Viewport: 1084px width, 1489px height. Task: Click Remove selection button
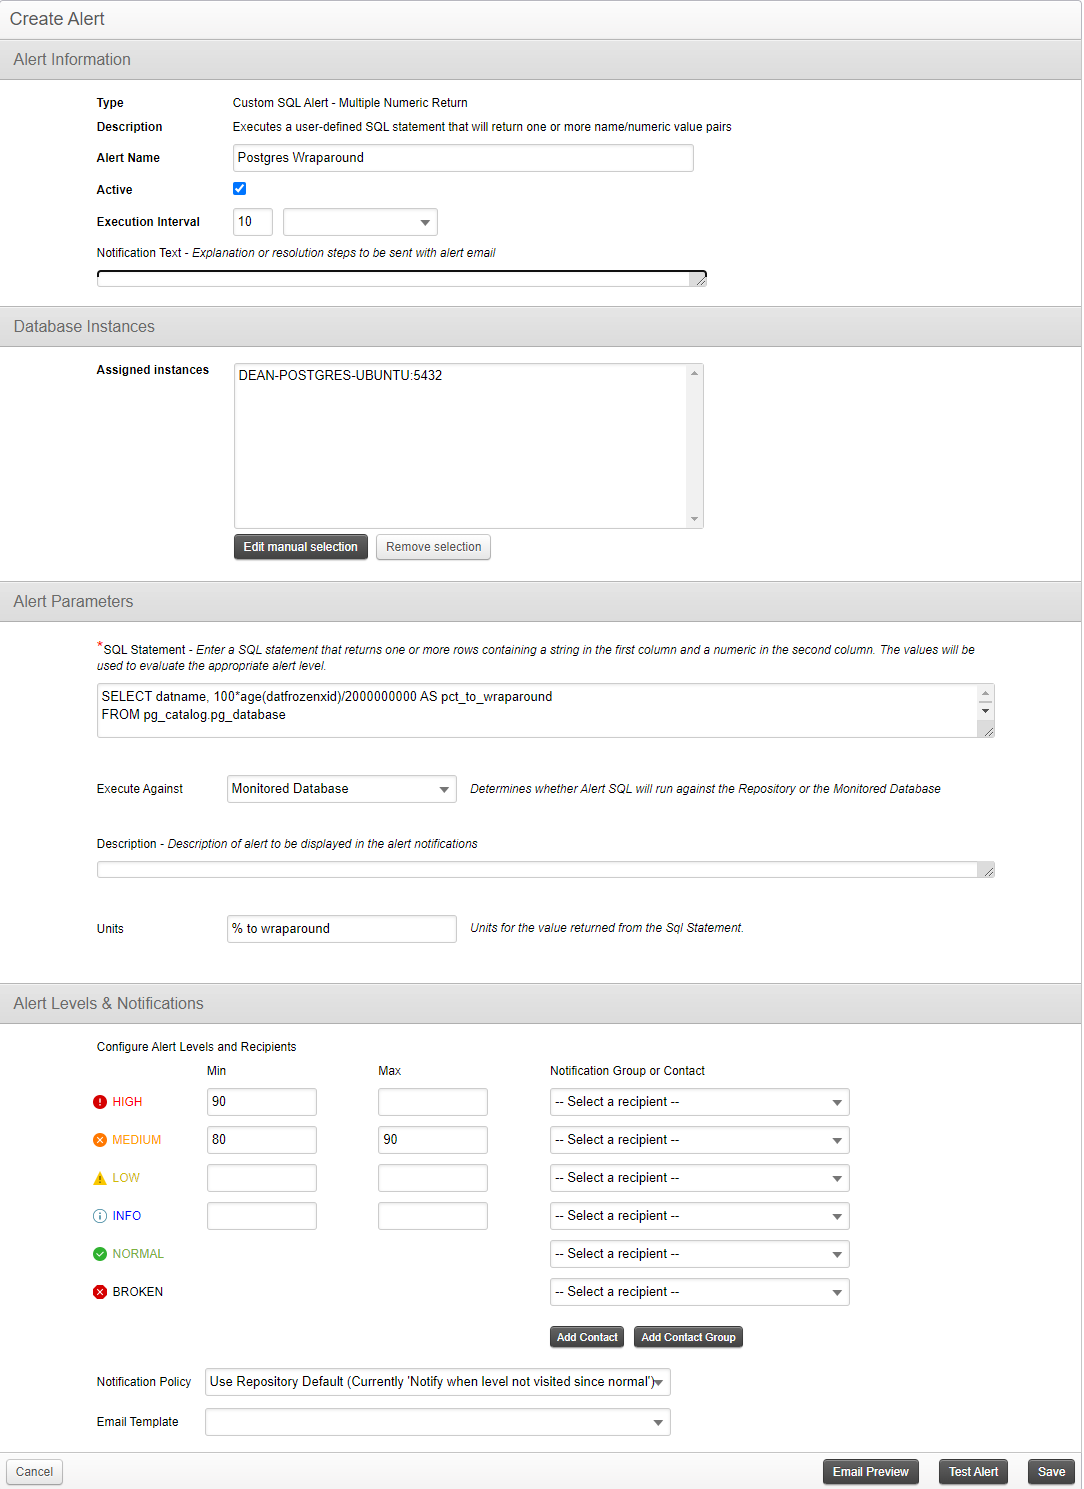tap(434, 547)
